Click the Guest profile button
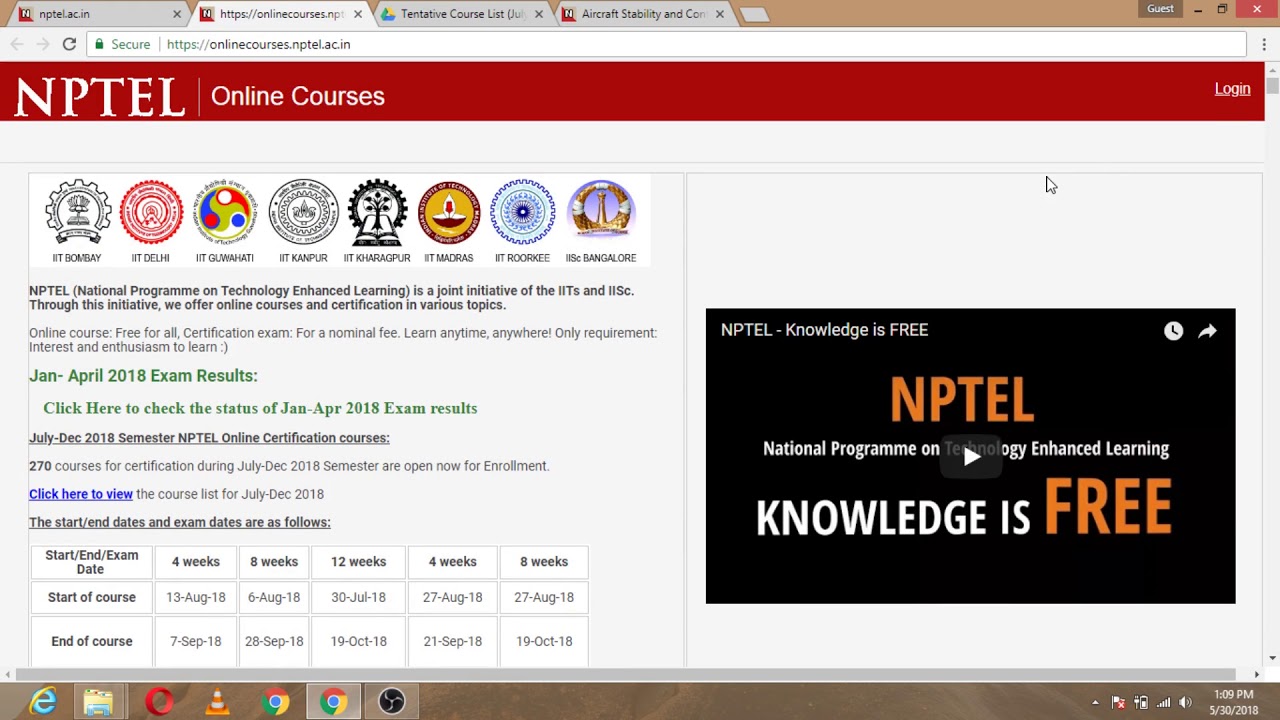The image size is (1280, 720). click(x=1160, y=9)
